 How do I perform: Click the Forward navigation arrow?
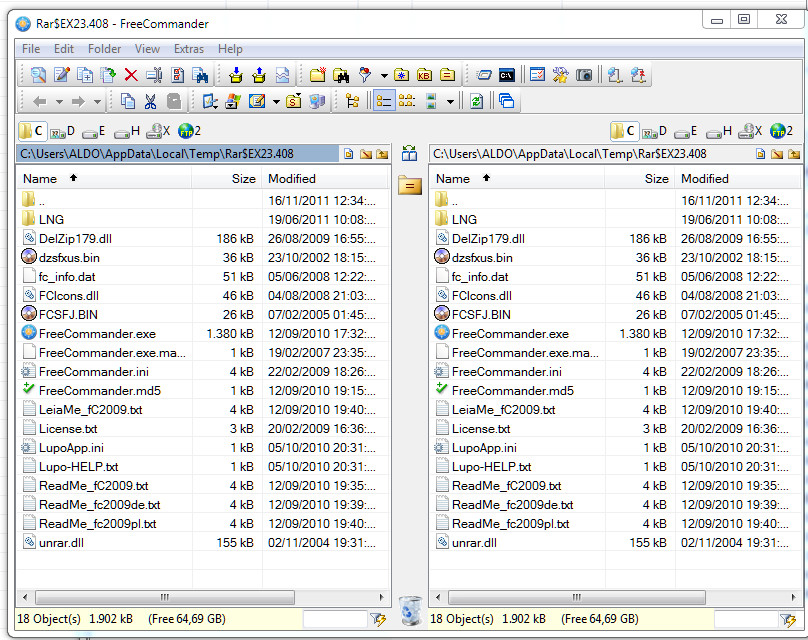pyautogui.click(x=78, y=102)
